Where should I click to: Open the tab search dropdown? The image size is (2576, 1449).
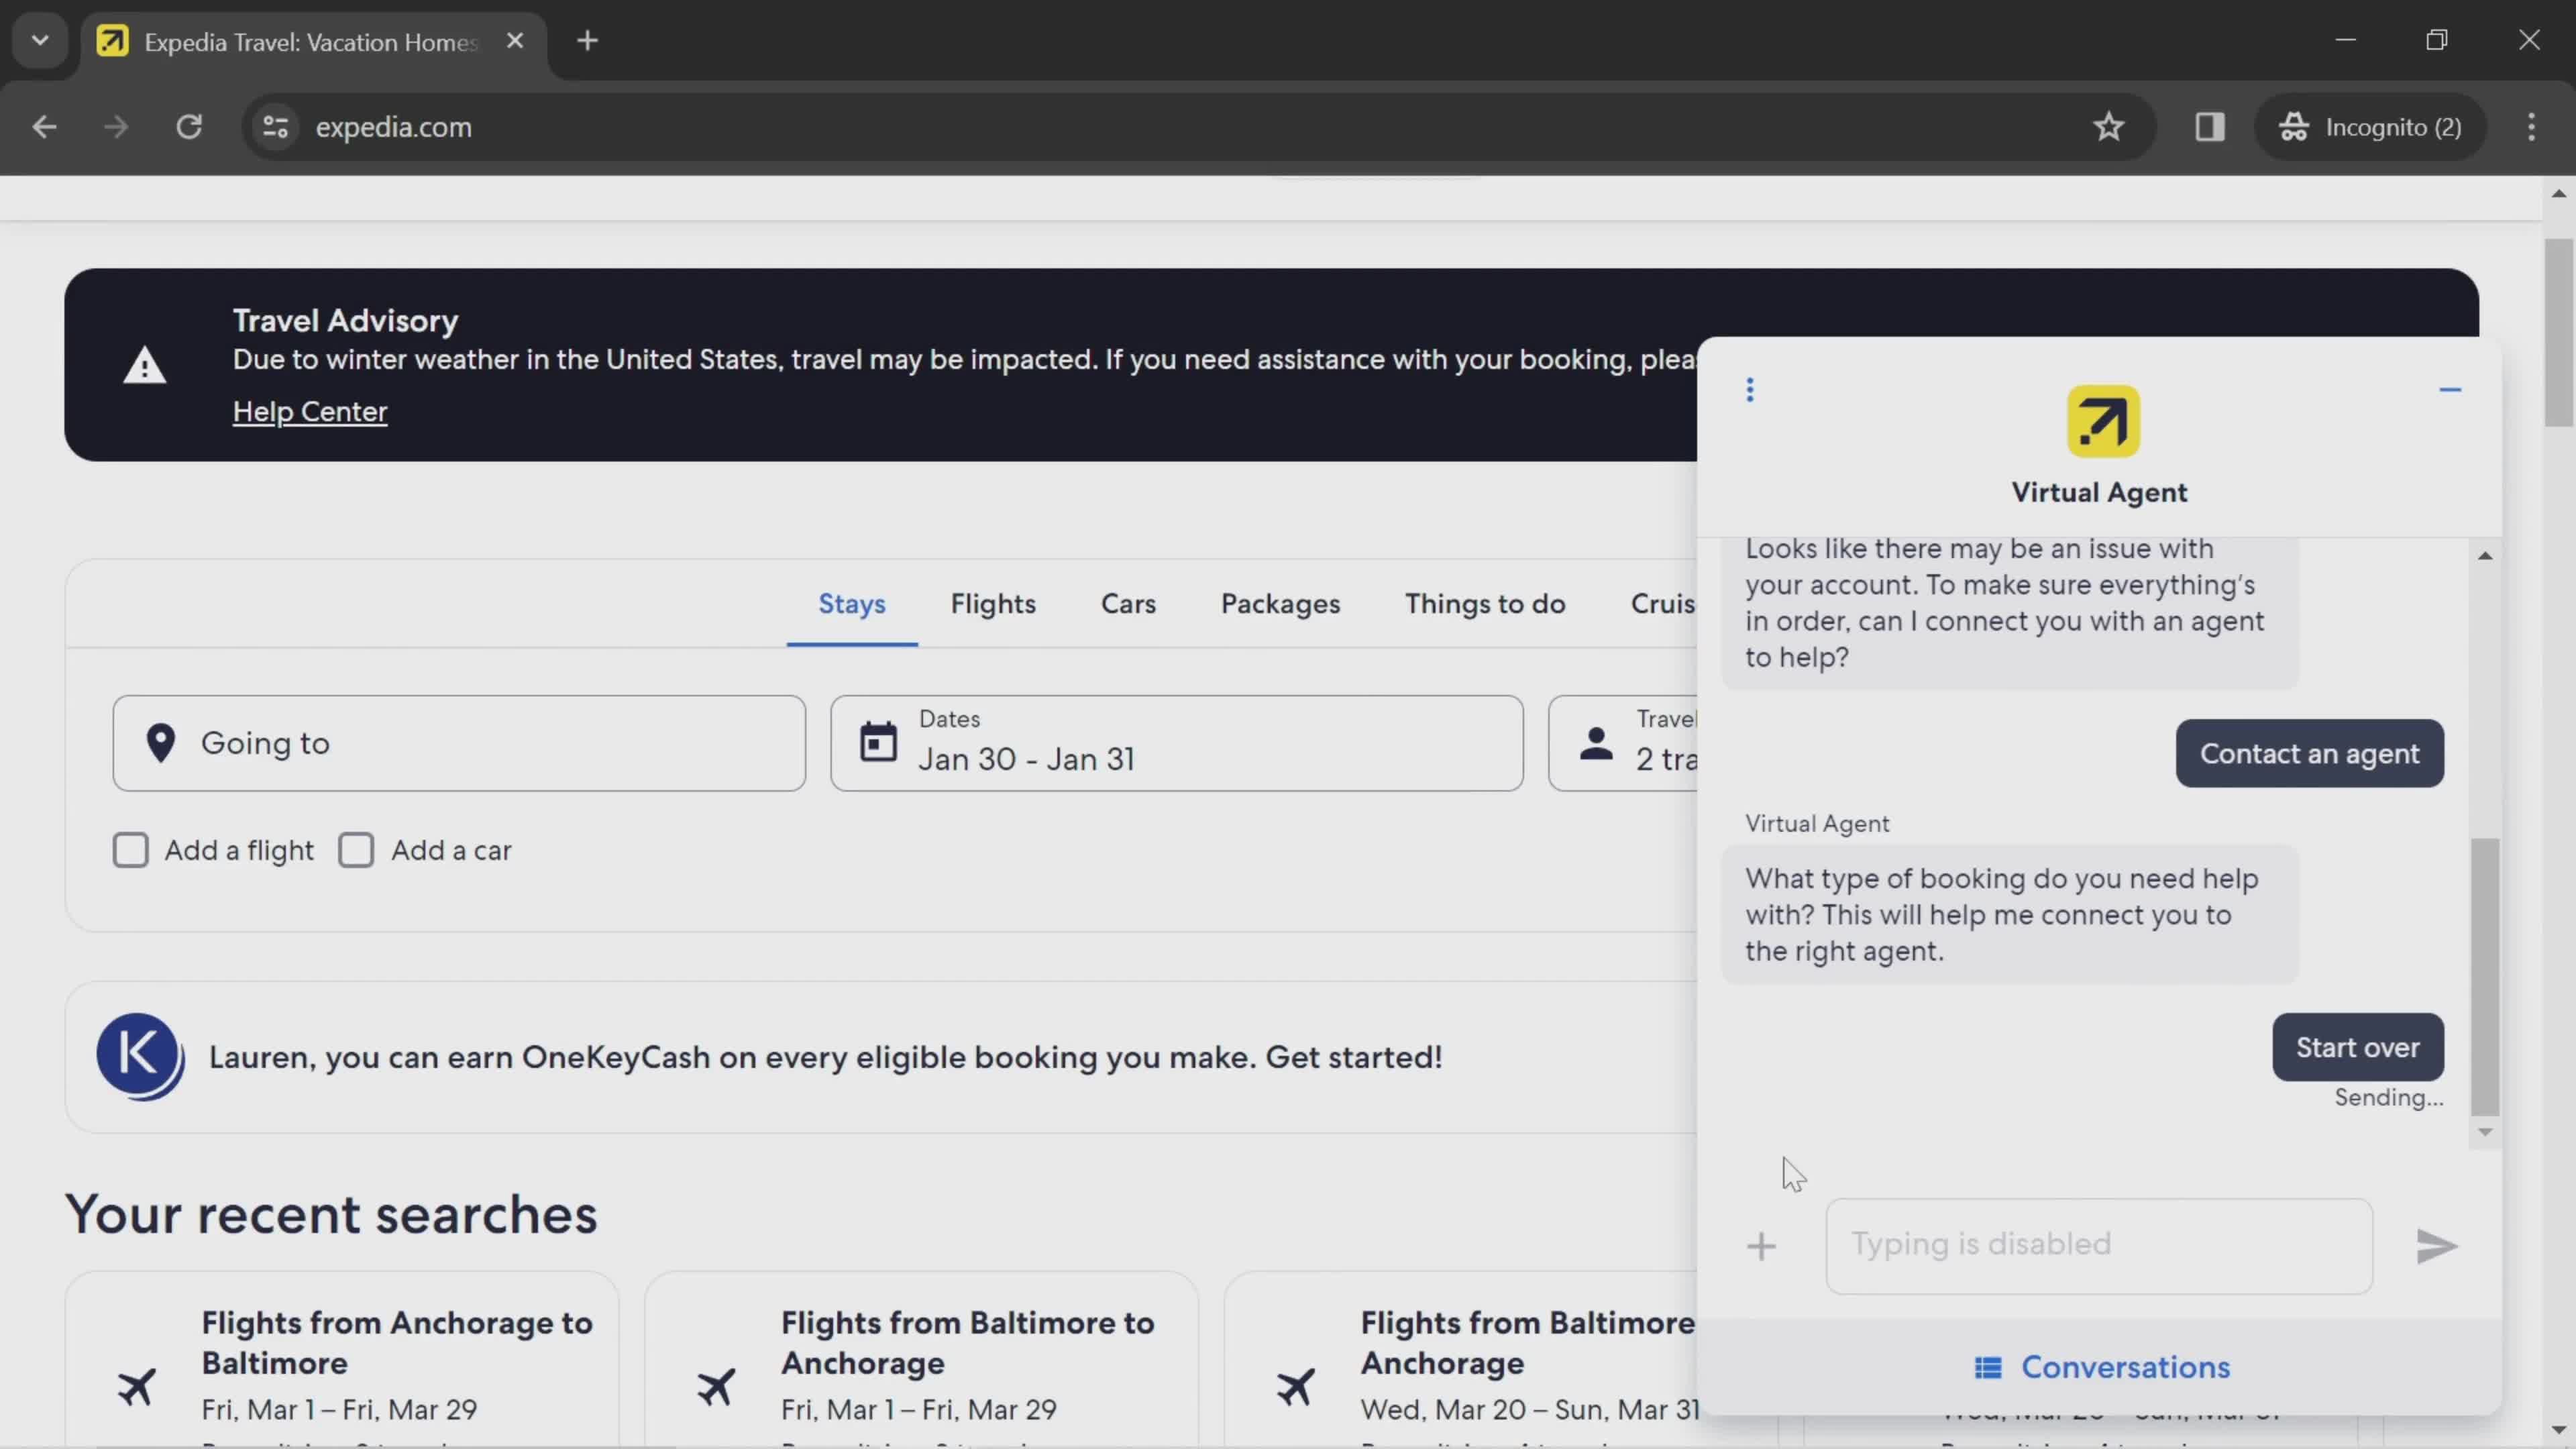(40, 41)
